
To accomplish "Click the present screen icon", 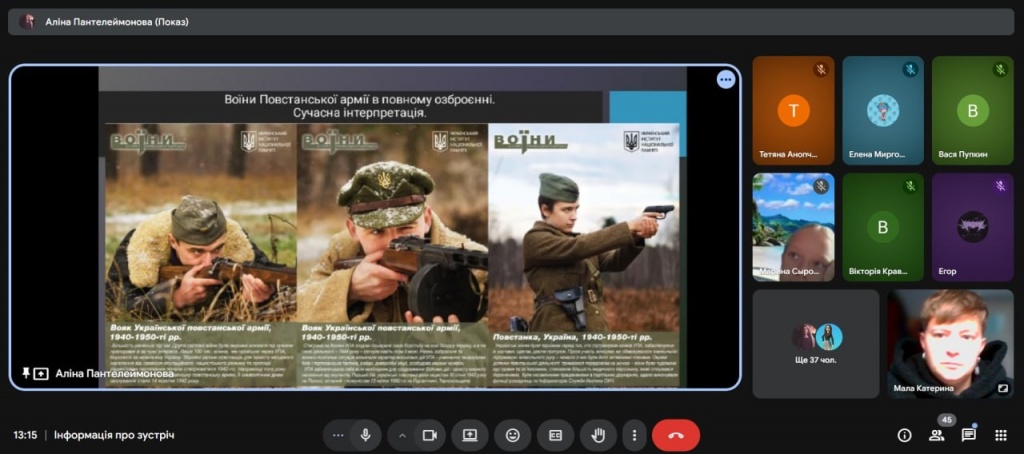I will pyautogui.click(x=470, y=435).
